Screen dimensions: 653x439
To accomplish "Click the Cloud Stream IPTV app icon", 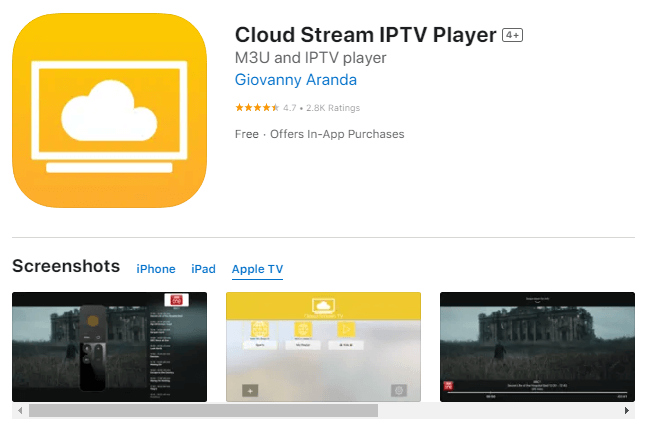I will tap(110, 110).
